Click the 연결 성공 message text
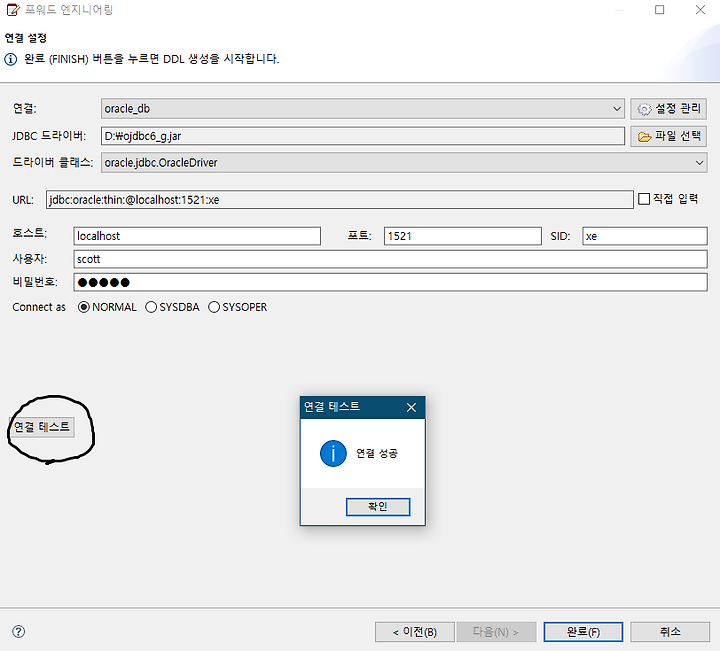 377,454
